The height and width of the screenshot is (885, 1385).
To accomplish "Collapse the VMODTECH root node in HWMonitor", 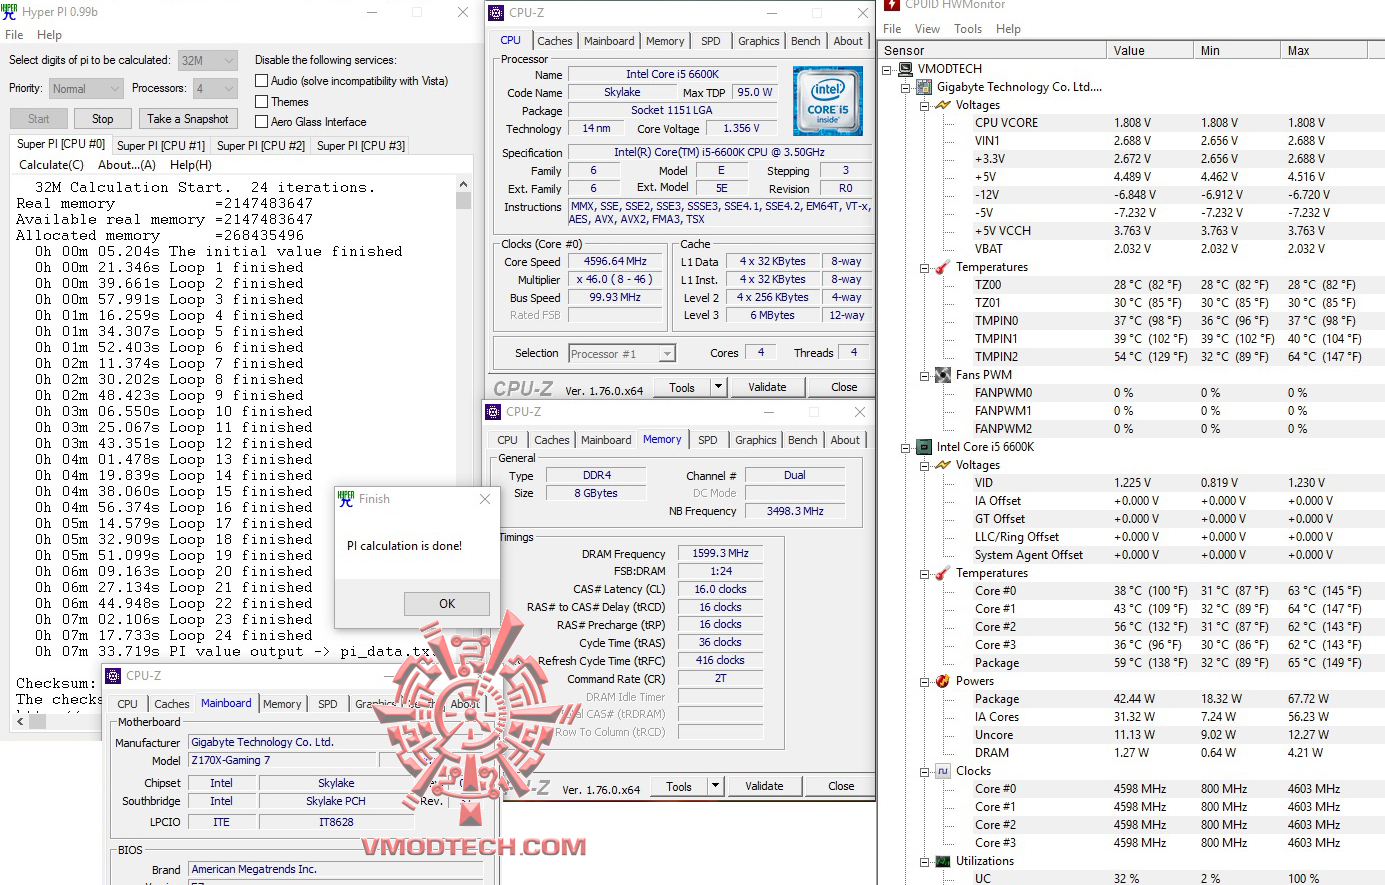I will pos(887,69).
